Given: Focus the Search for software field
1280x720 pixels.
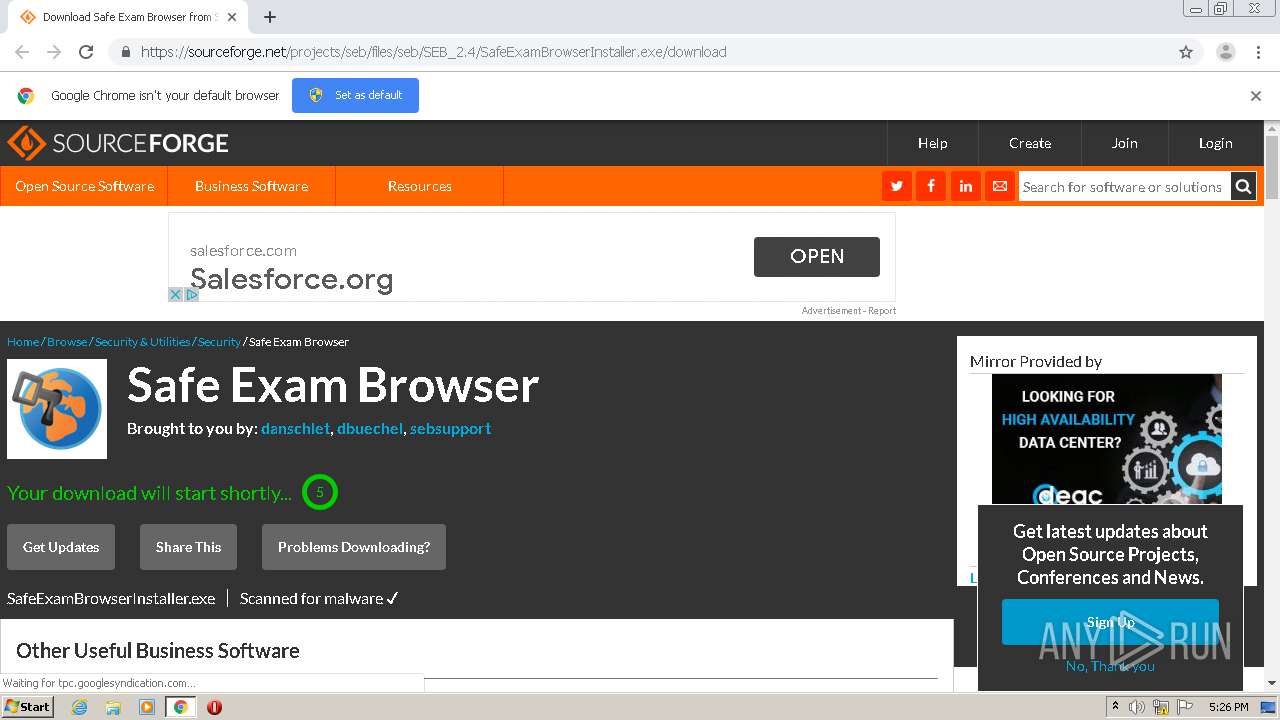Looking at the screenshot, I should click(1124, 186).
